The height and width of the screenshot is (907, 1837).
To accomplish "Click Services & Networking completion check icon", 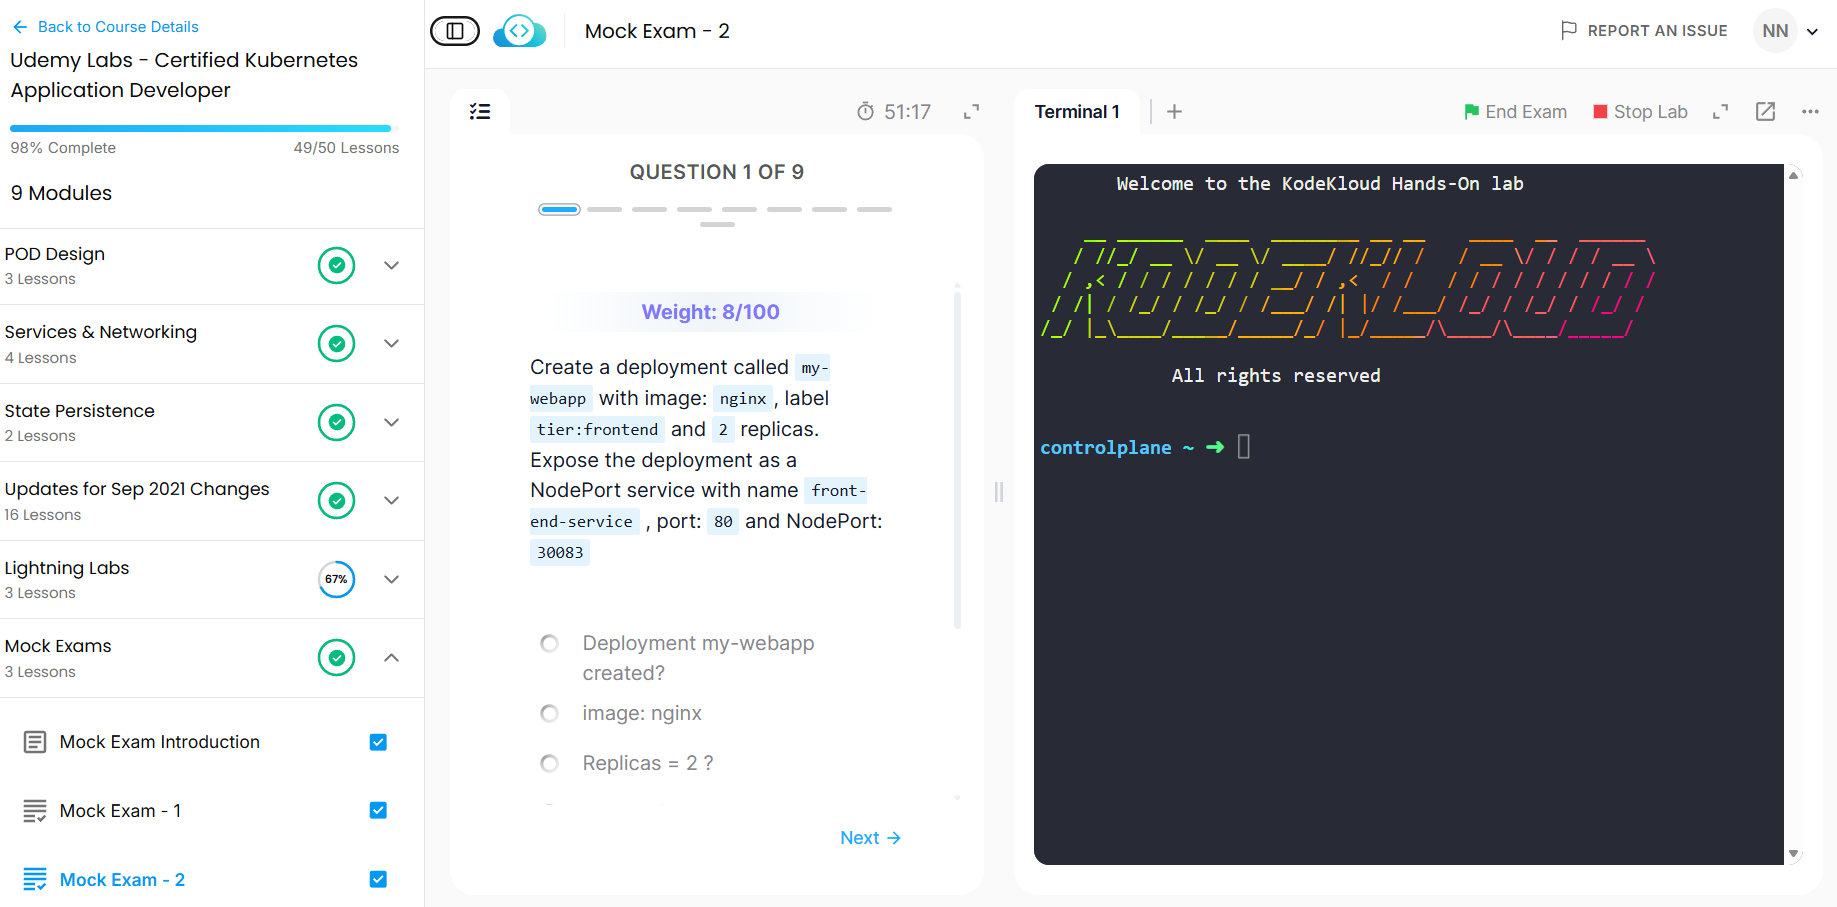I will coord(337,344).
